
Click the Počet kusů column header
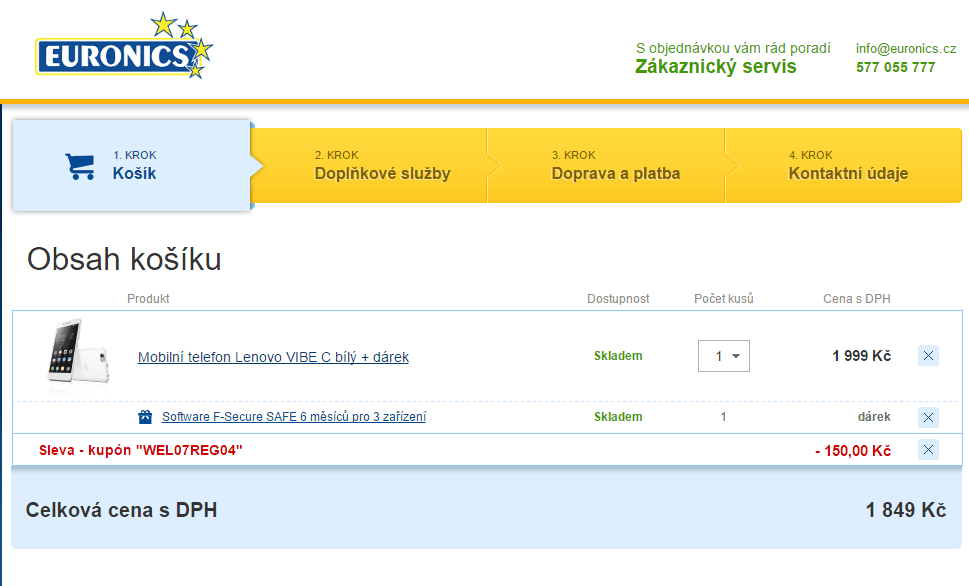[724, 299]
